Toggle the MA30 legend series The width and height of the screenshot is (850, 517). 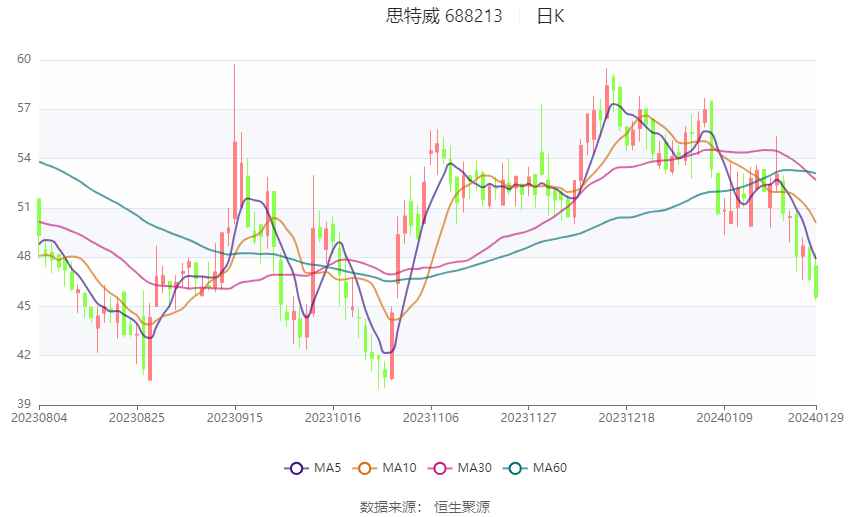[x=460, y=468]
